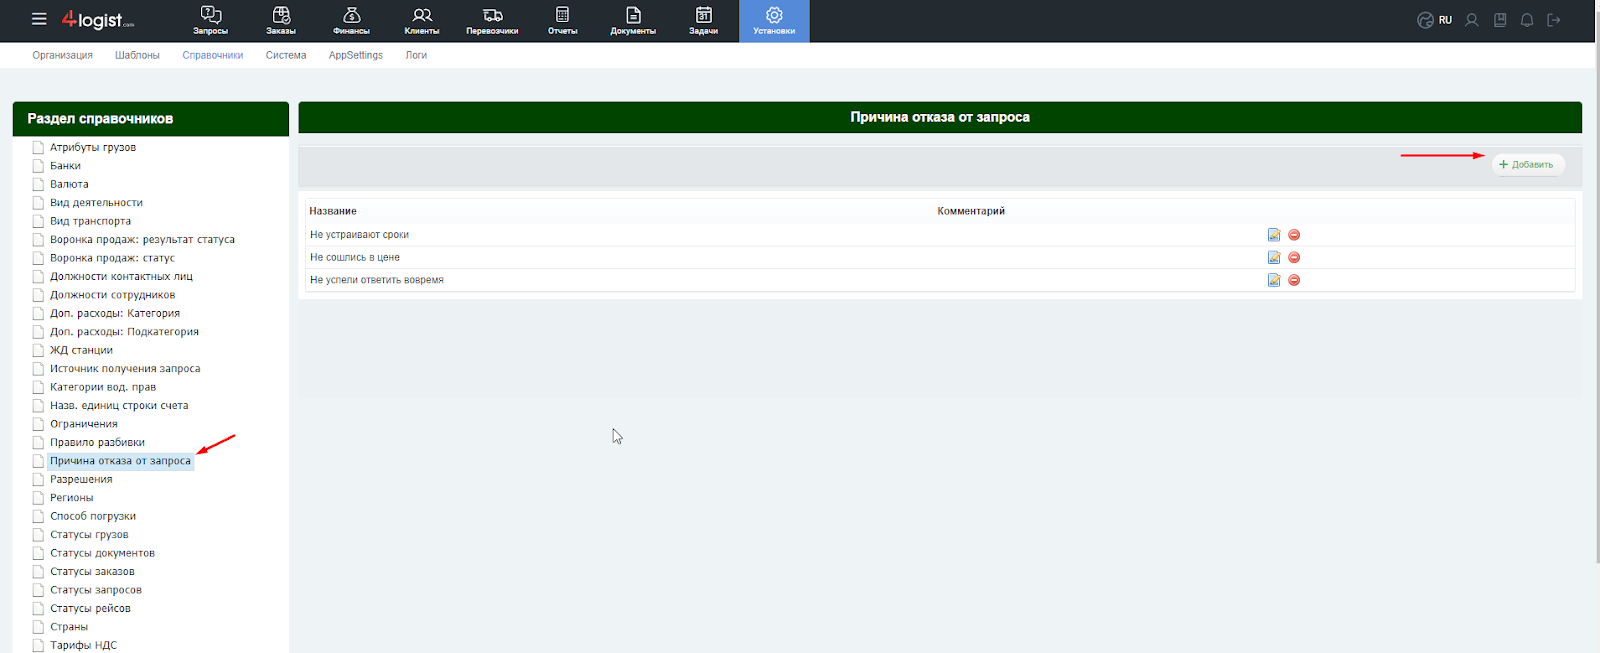Delete 'Не успели ответить вовремя' row
Viewport: 1600px width, 653px height.
point(1294,280)
